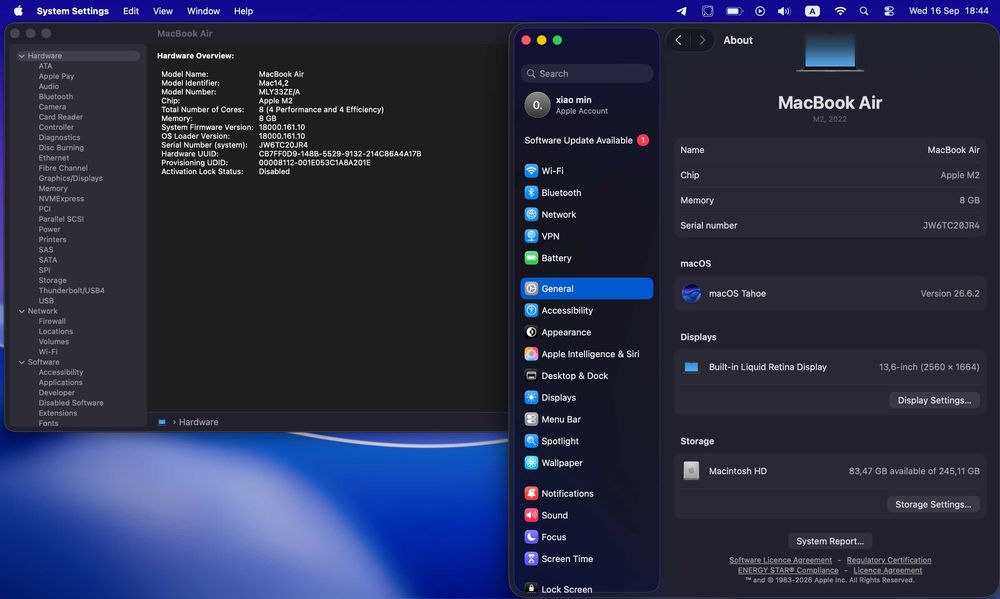Open the Bluetooth settings icon in sidebar
This screenshot has height=599, width=1000.
pyautogui.click(x=531, y=193)
